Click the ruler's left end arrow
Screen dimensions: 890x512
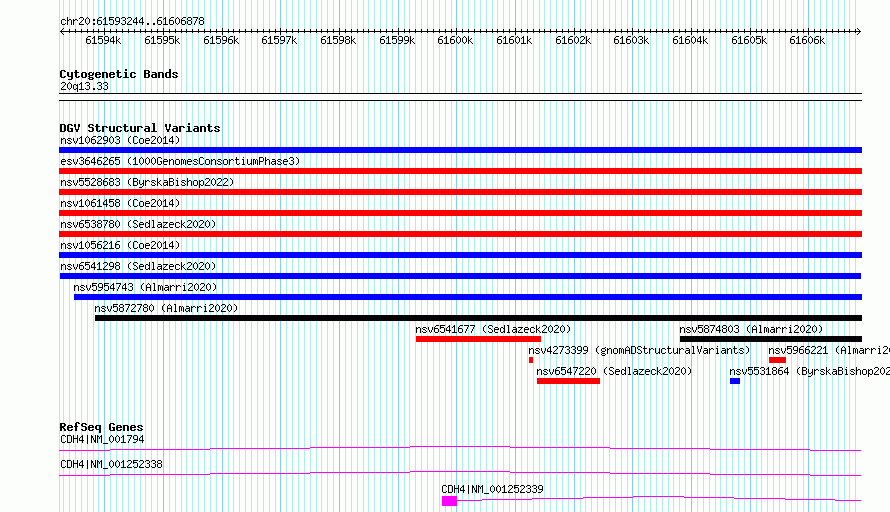click(62, 31)
